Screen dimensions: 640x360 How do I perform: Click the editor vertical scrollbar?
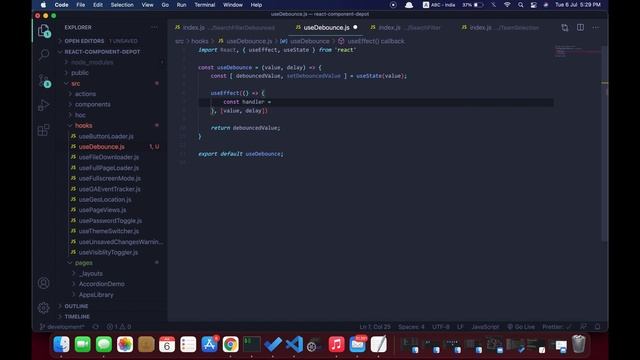coord(605,143)
